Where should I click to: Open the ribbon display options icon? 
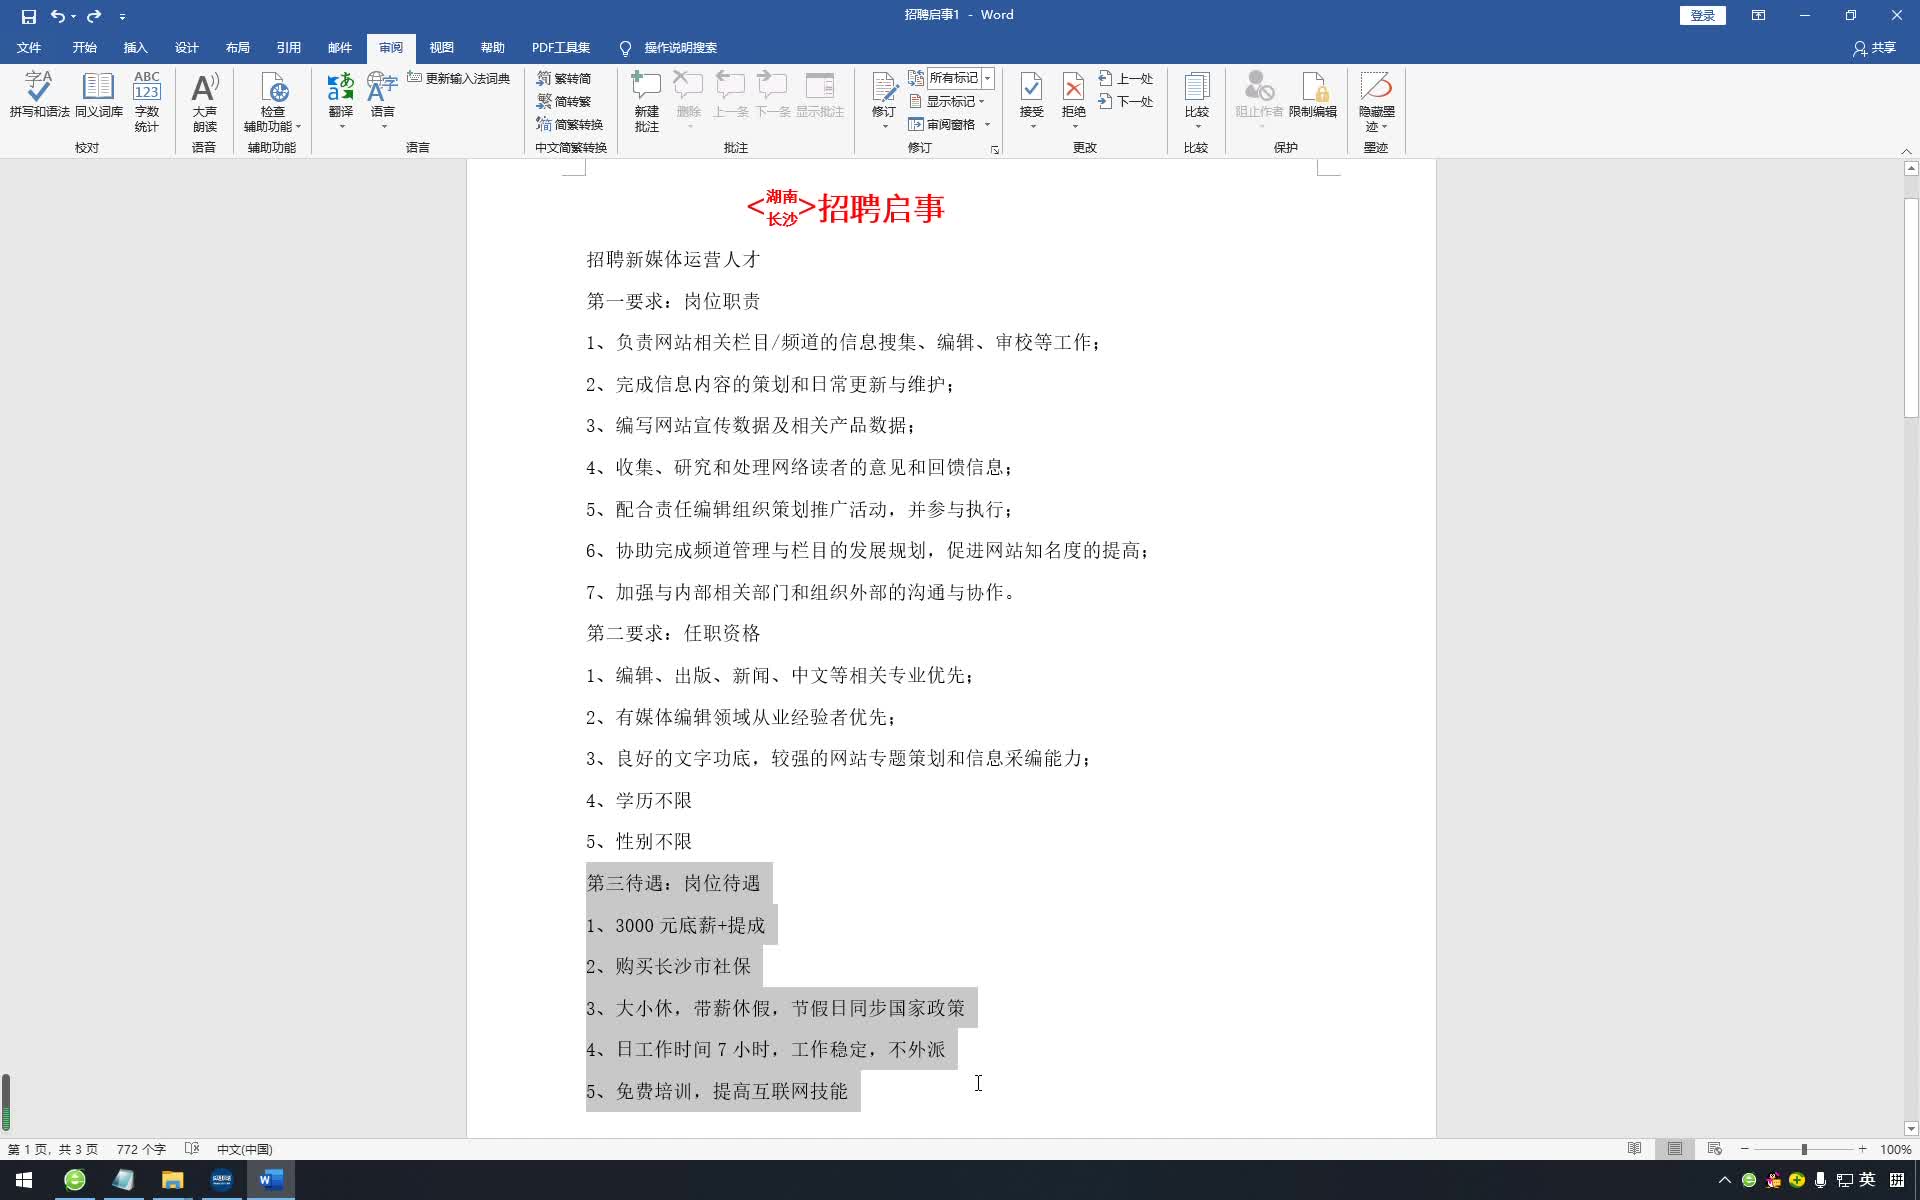pyautogui.click(x=1758, y=15)
